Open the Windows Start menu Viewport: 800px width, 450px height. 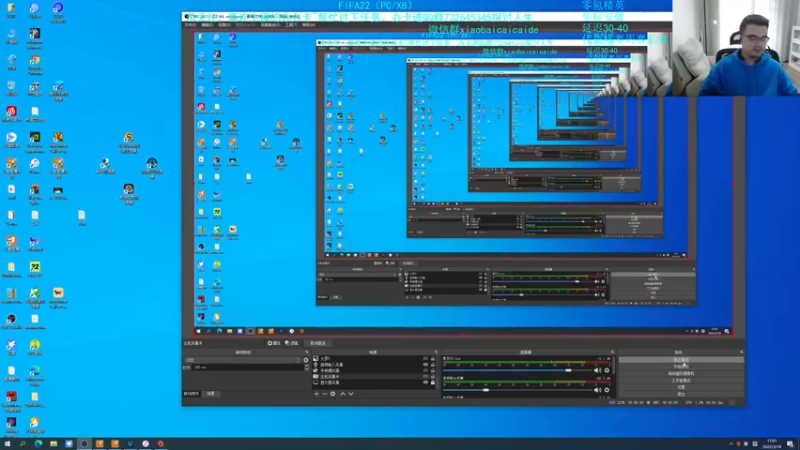7,444
